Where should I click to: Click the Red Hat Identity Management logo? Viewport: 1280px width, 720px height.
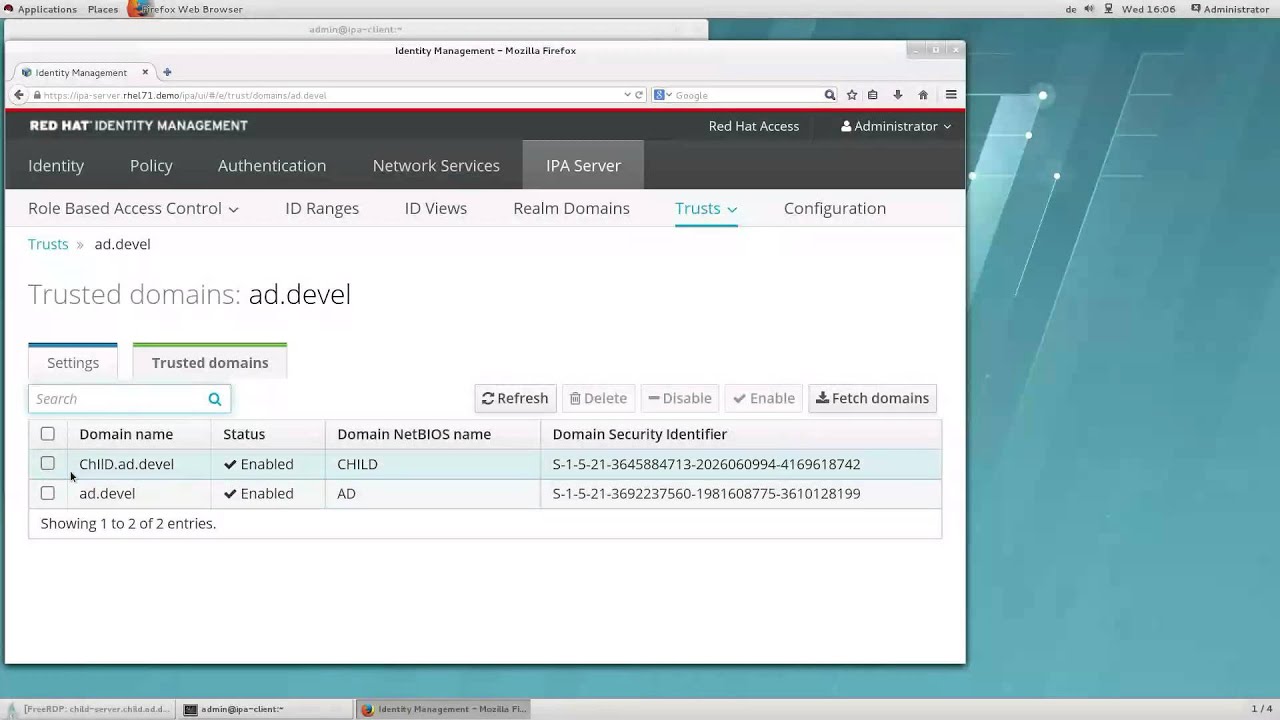pos(139,126)
